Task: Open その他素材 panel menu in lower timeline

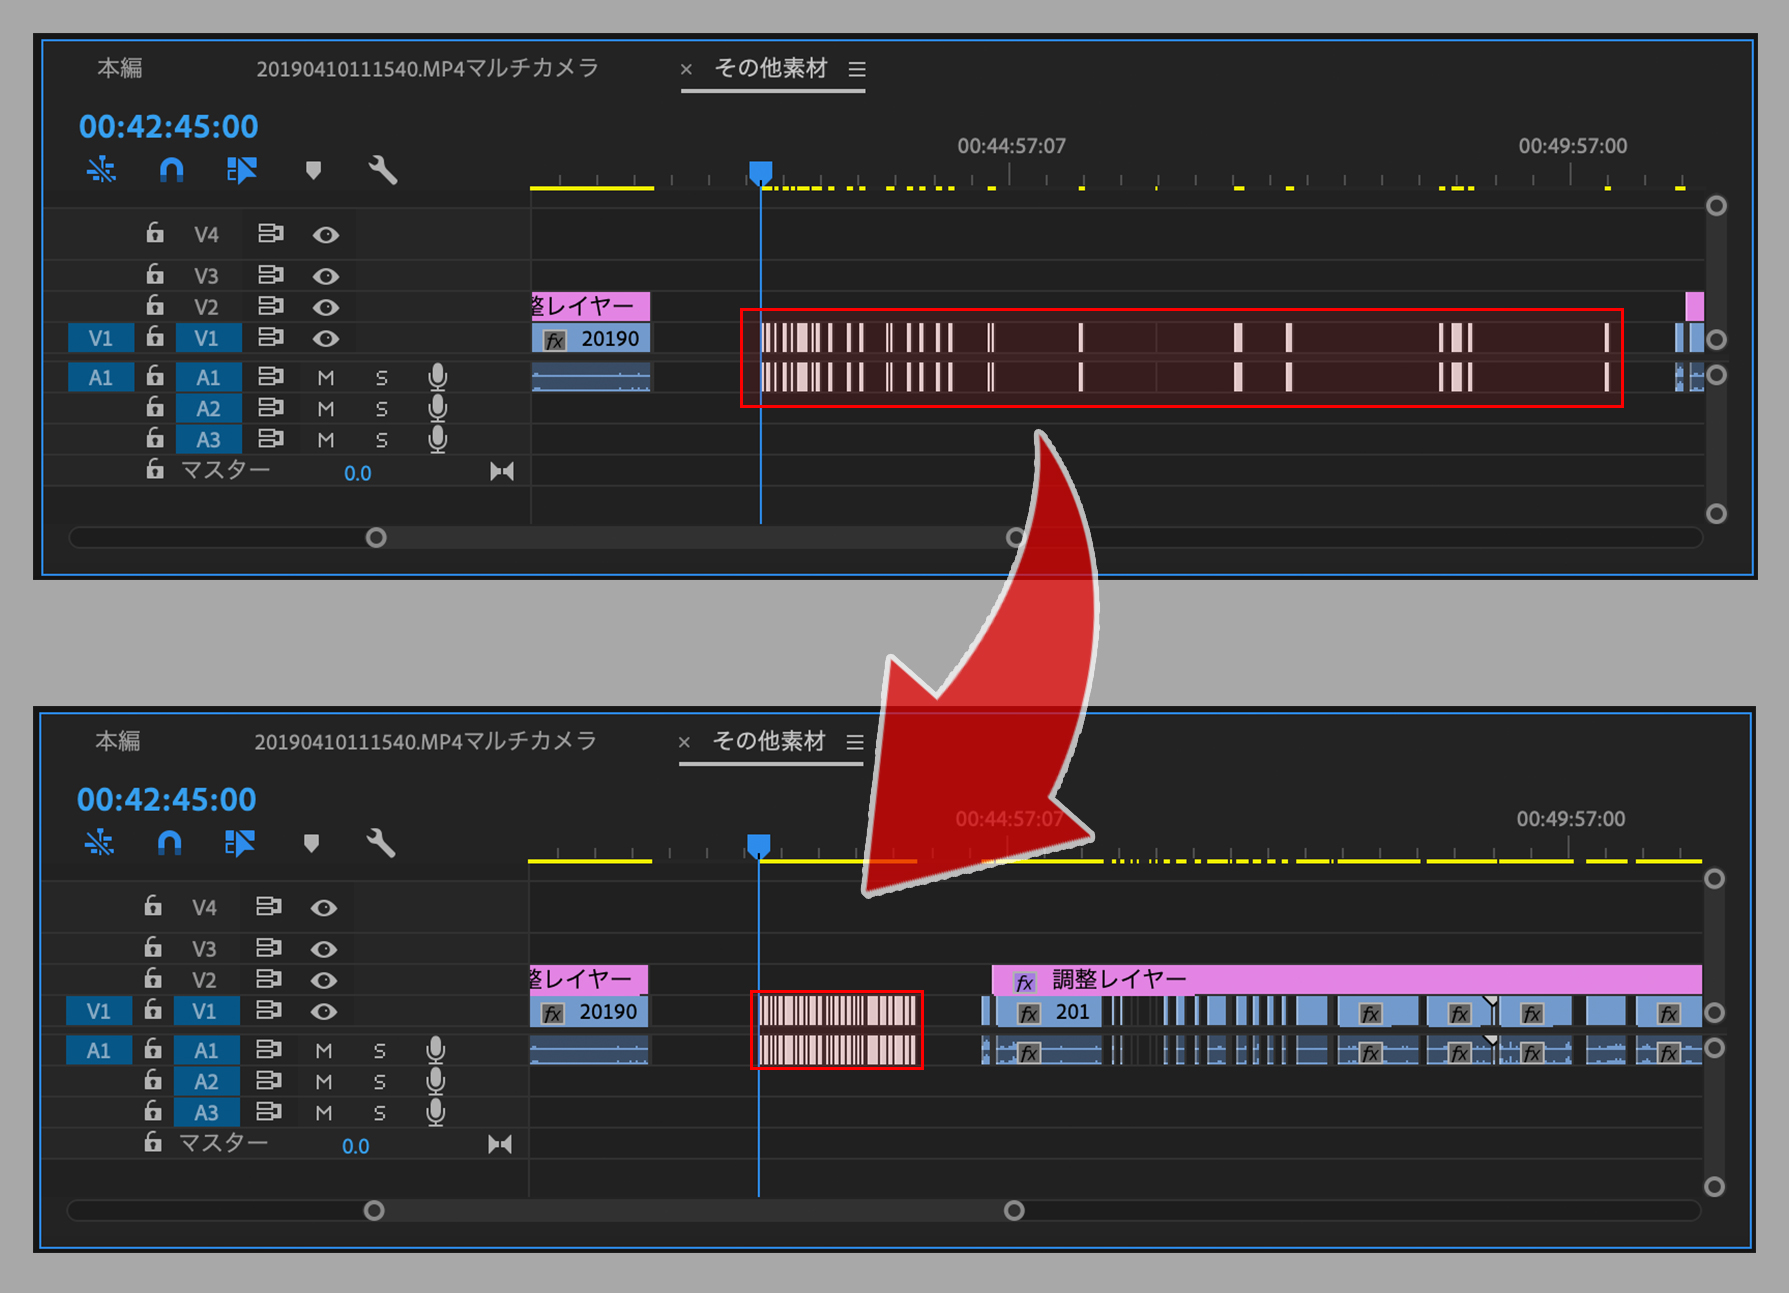Action: click(855, 742)
